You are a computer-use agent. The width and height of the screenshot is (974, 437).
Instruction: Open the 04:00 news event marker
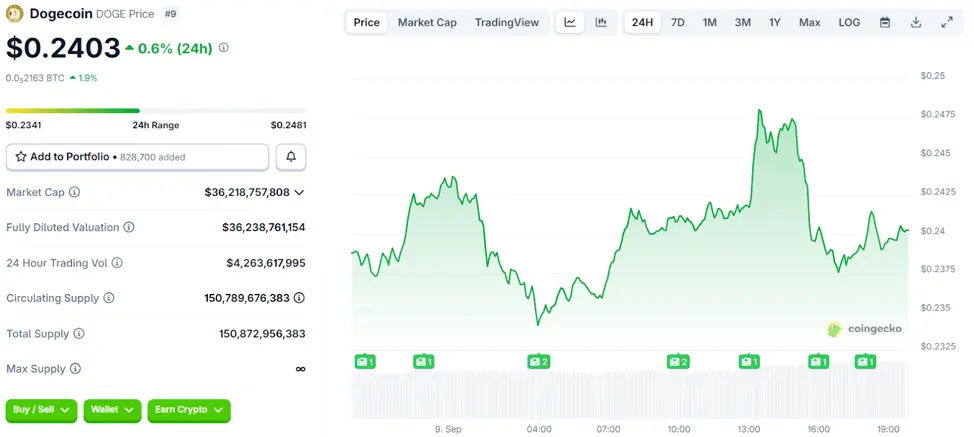pyautogui.click(x=538, y=361)
